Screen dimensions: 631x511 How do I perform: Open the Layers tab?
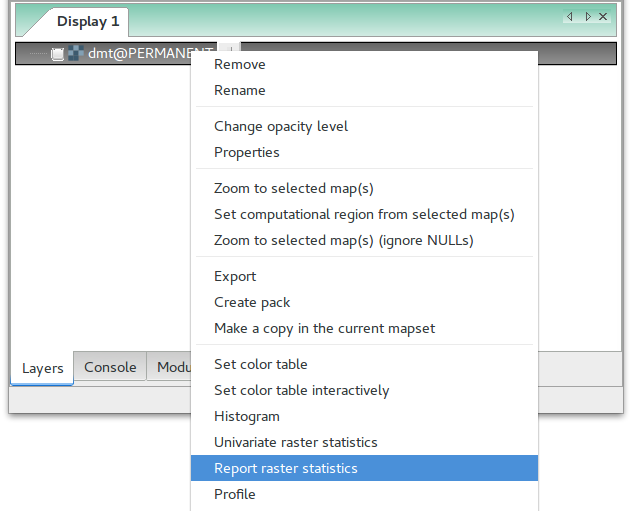pos(42,368)
